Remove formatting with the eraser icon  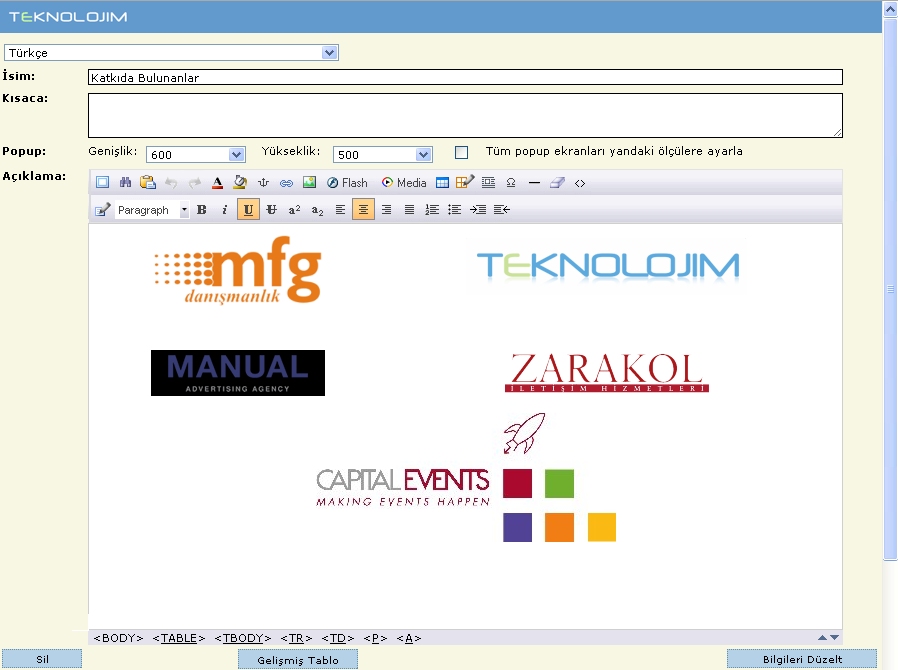click(557, 183)
